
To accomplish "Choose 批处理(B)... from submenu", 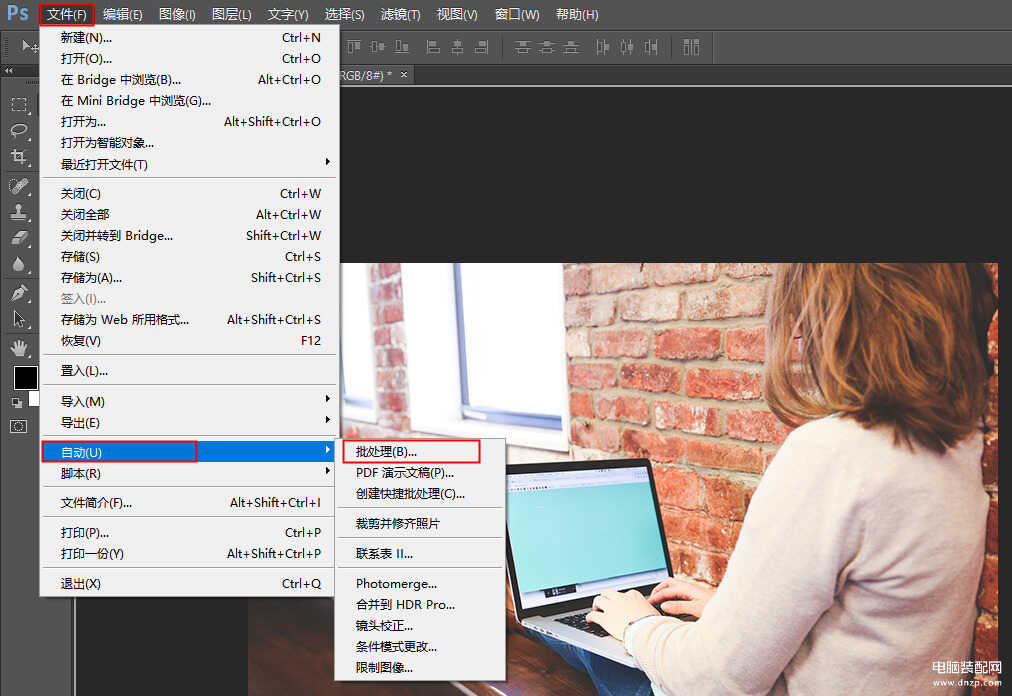I will 420,452.
